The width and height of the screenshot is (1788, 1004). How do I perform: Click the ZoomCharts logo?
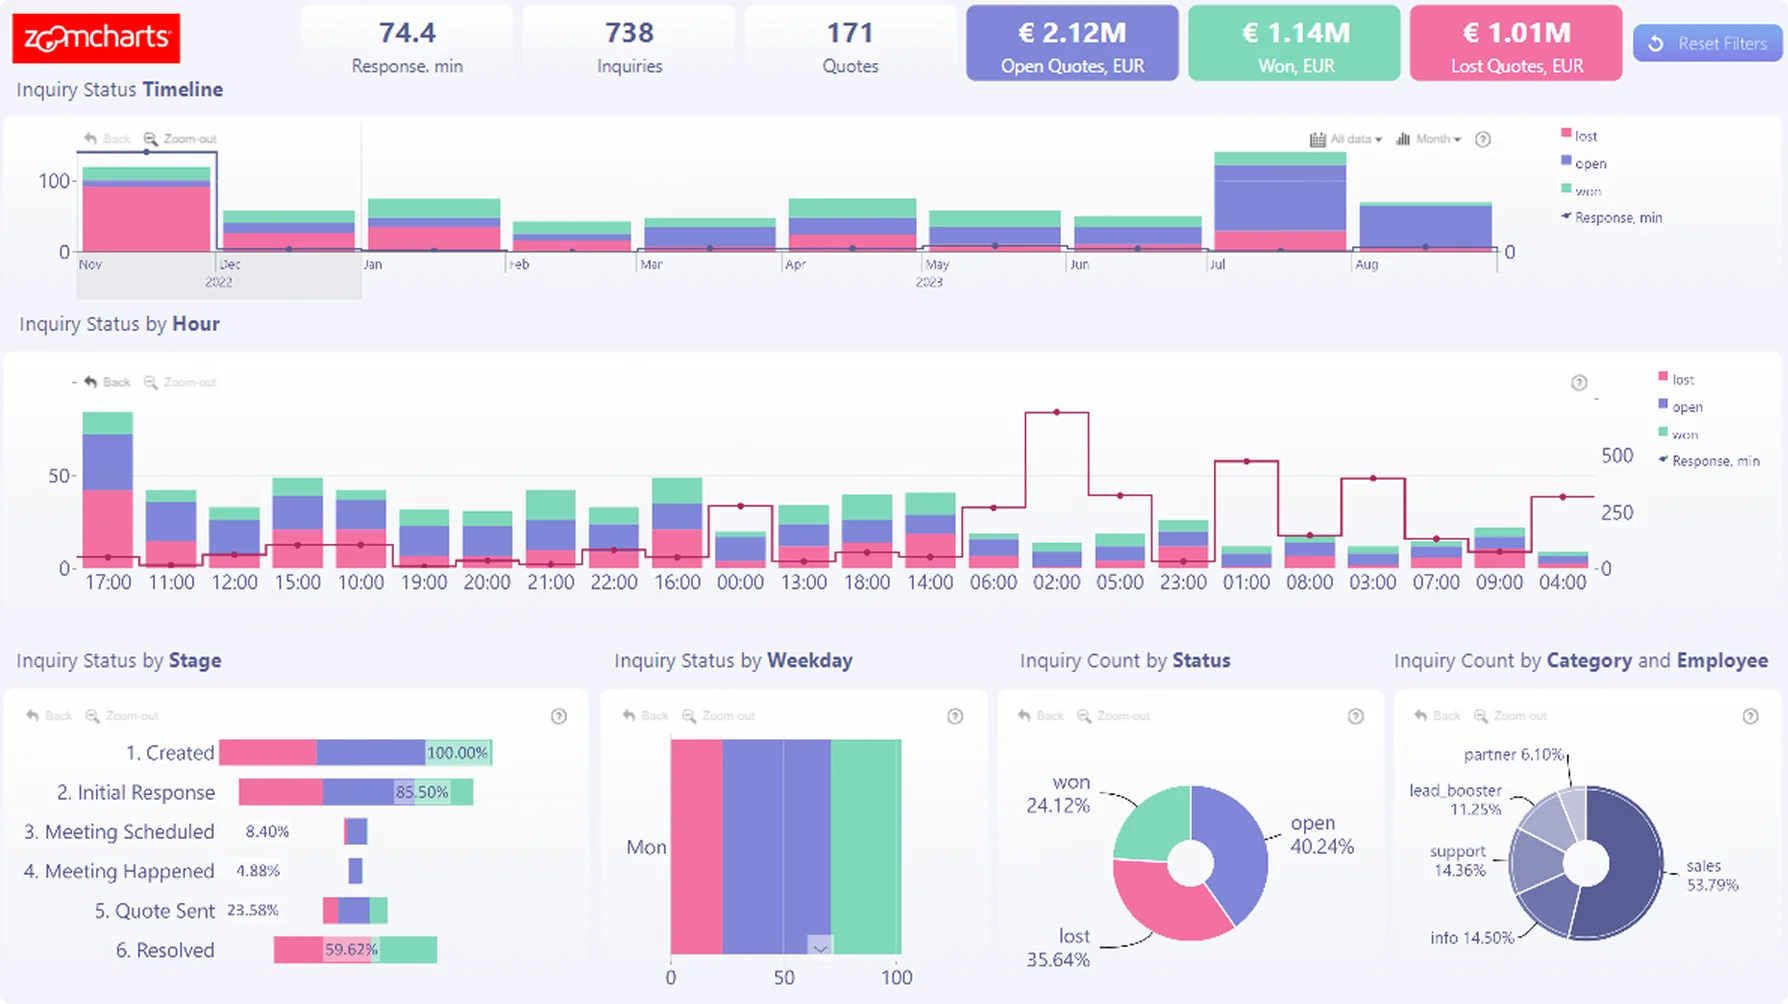click(x=96, y=38)
